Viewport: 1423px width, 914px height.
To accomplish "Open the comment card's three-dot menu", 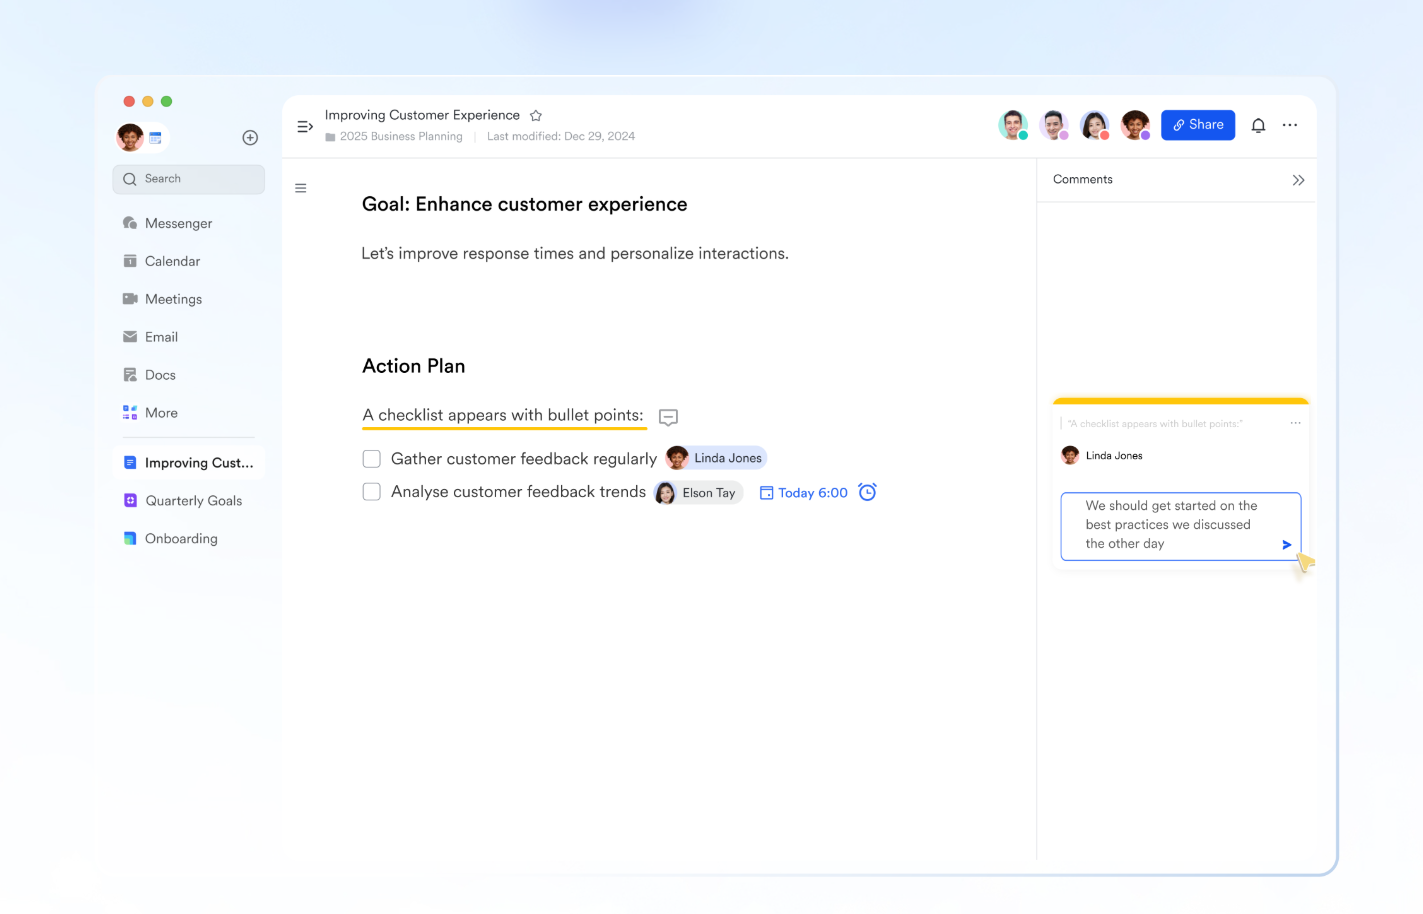I will coord(1295,423).
